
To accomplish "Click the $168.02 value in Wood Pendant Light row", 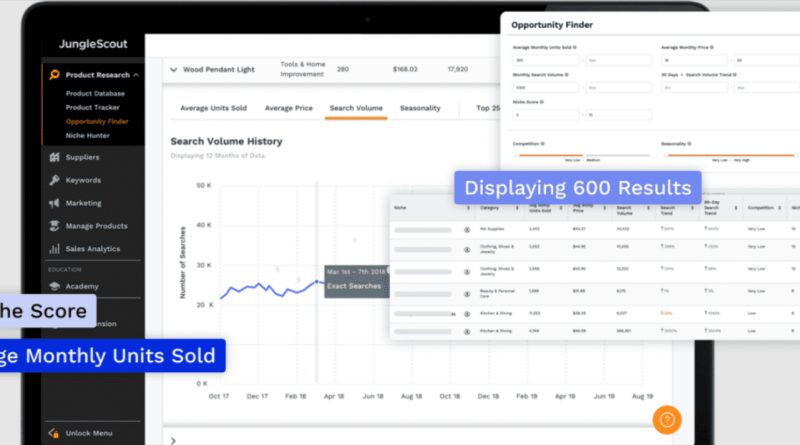I will (x=405, y=69).
